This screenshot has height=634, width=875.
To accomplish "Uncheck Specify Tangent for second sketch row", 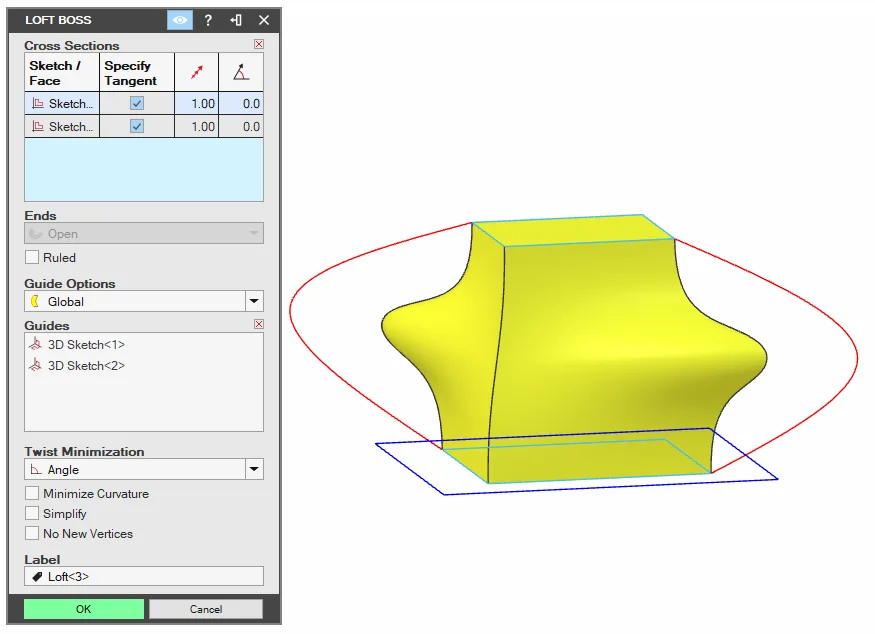I will tap(137, 127).
